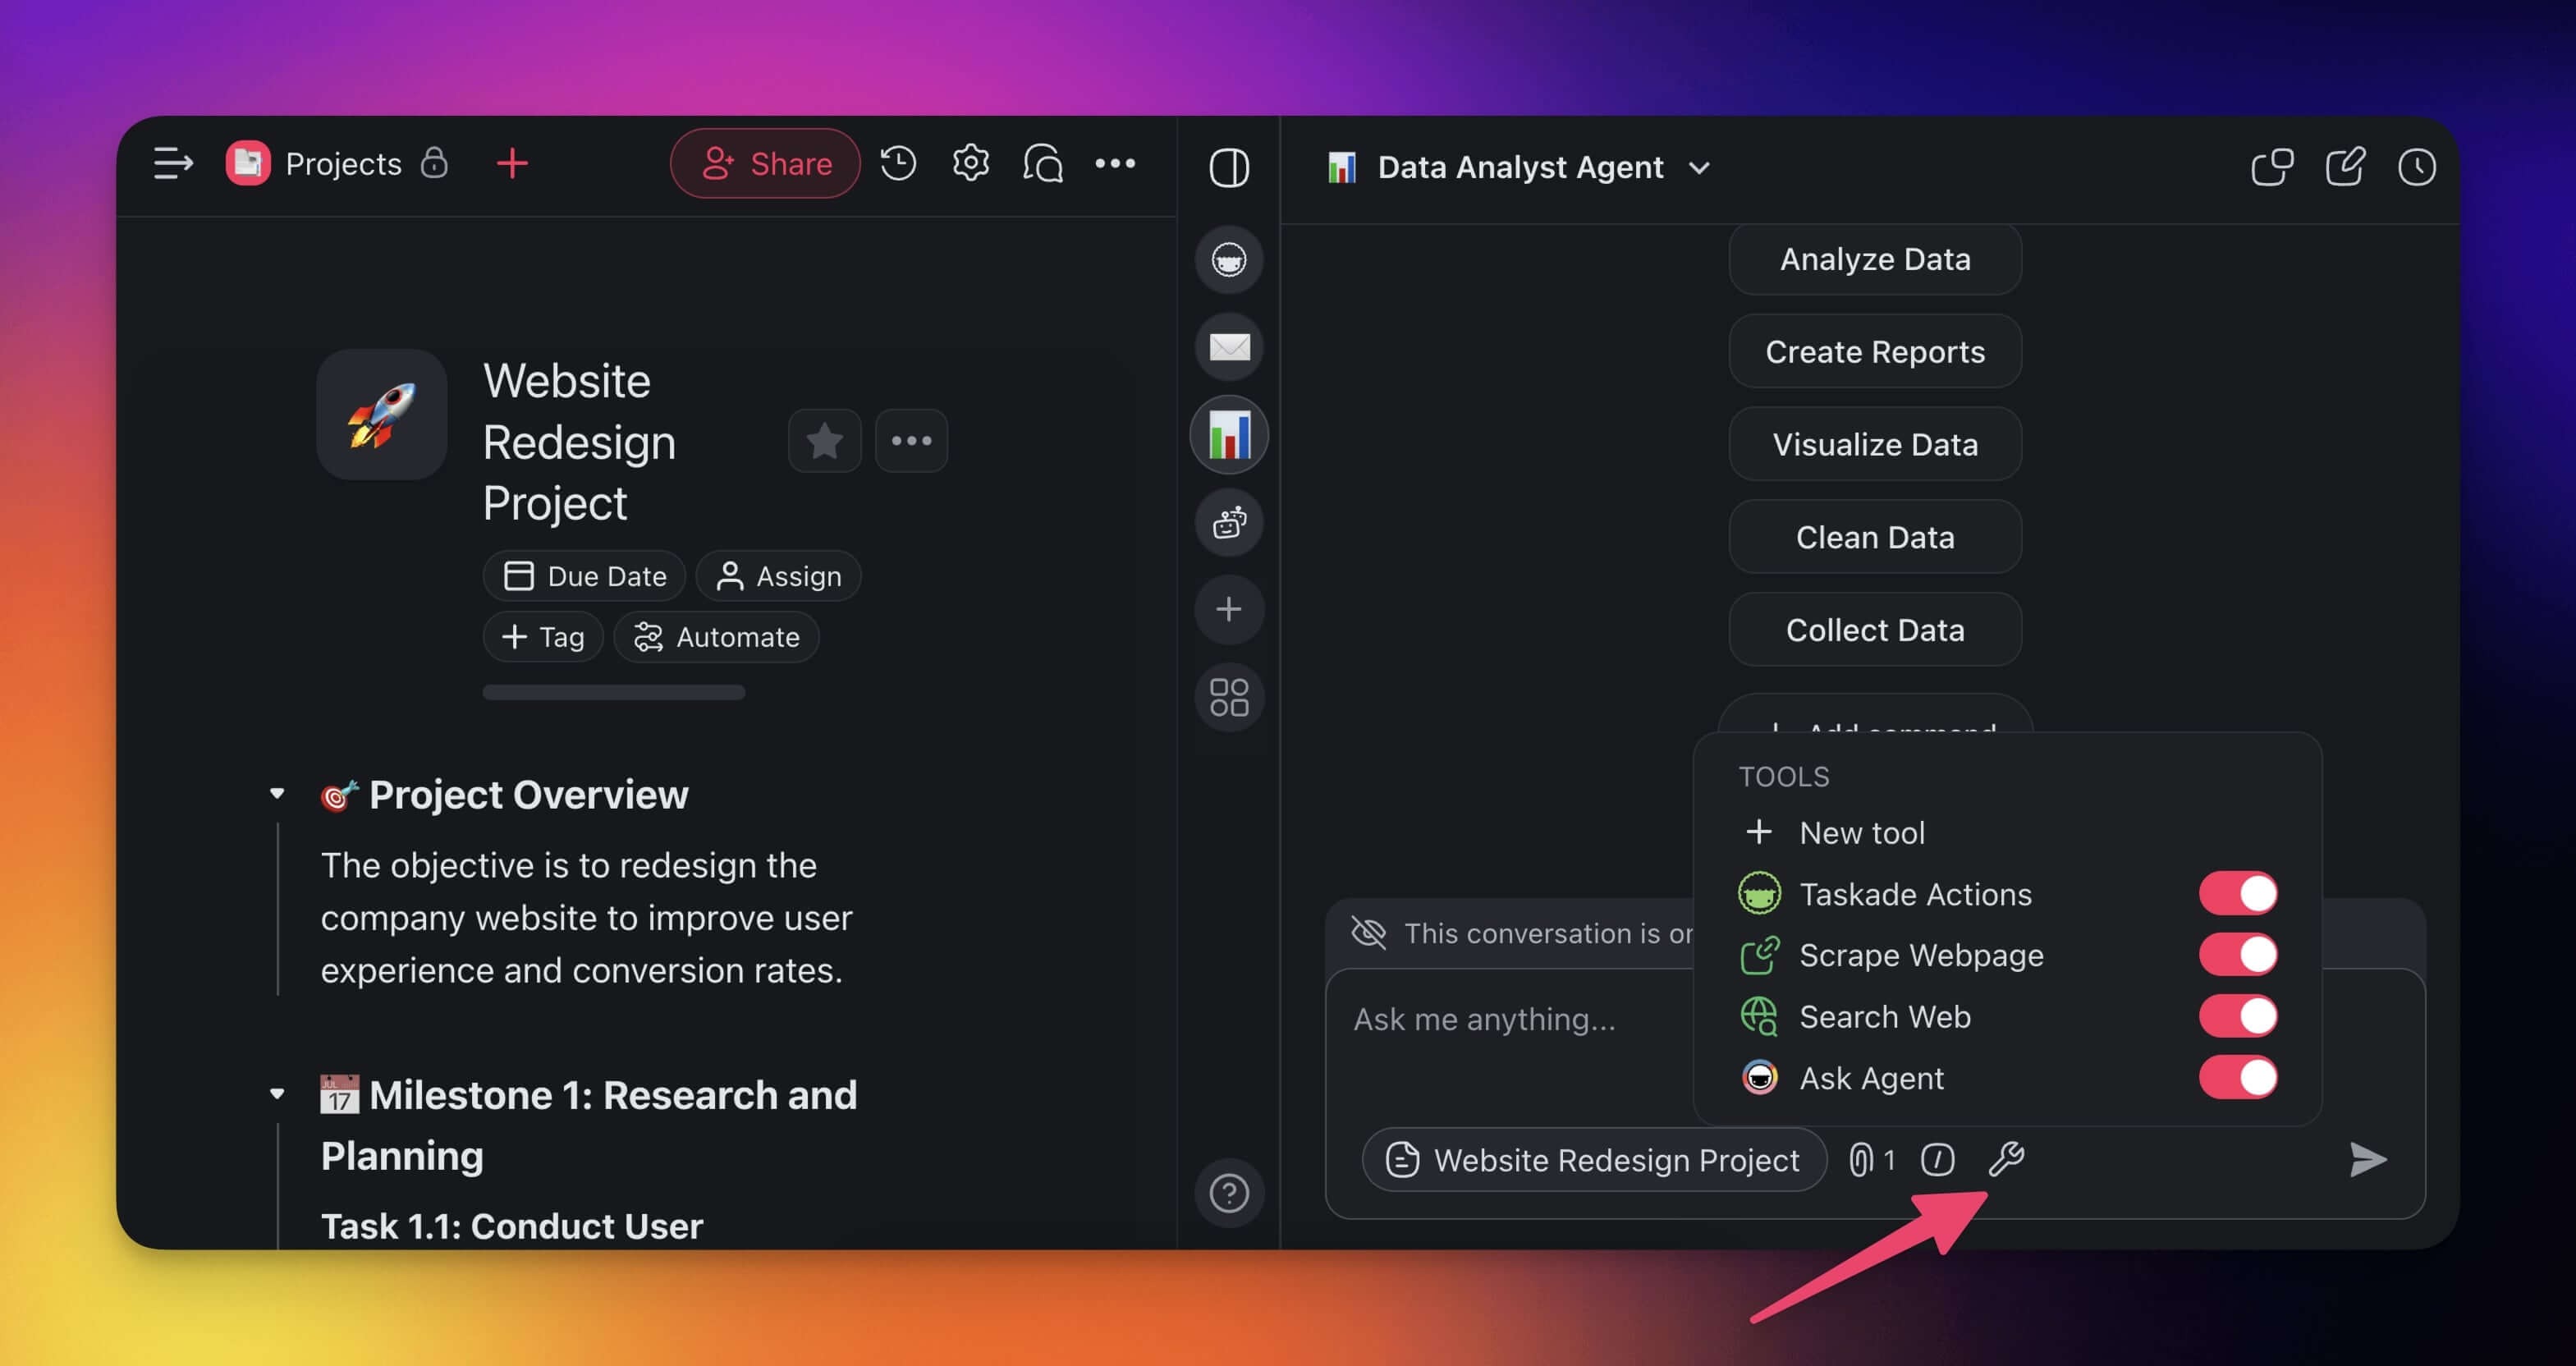The height and width of the screenshot is (1366, 2576).
Task: Select the Data Analyst chart agent in sidebar
Action: [1229, 435]
